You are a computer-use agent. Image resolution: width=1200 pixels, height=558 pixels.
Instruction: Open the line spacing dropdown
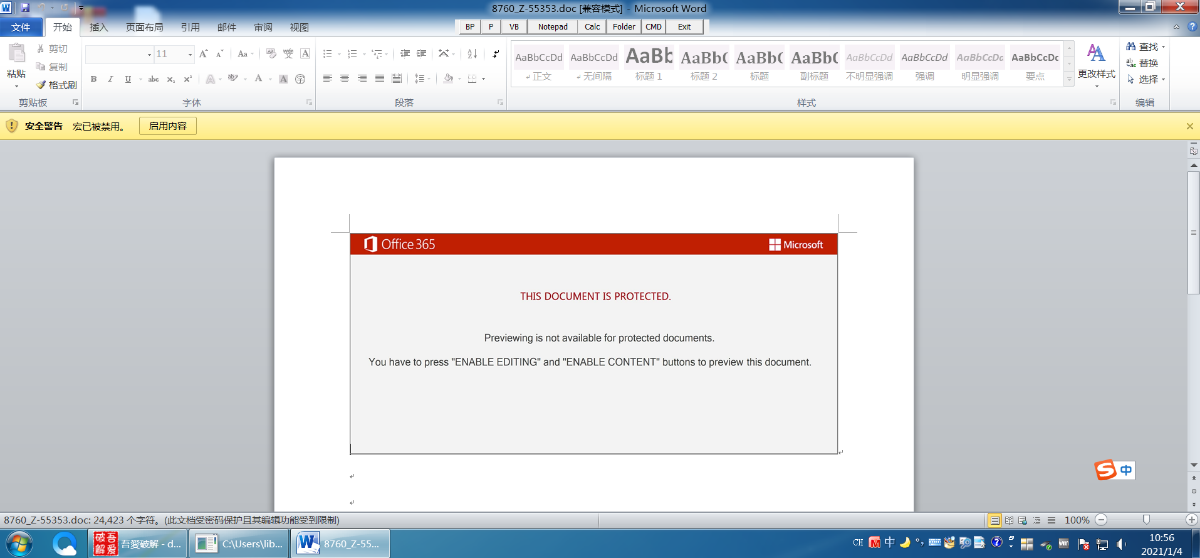pyautogui.click(x=421, y=78)
